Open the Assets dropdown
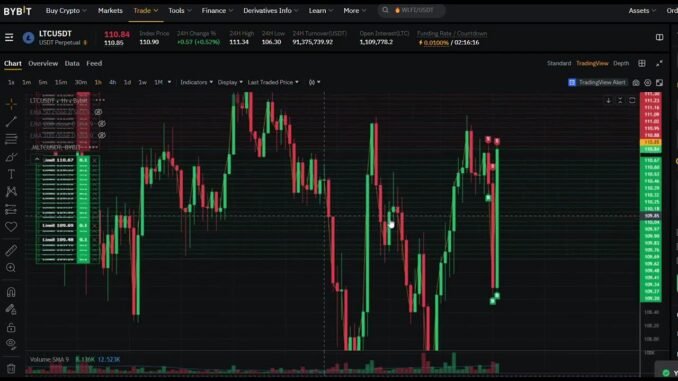This screenshot has width=678, height=381. click(x=642, y=10)
